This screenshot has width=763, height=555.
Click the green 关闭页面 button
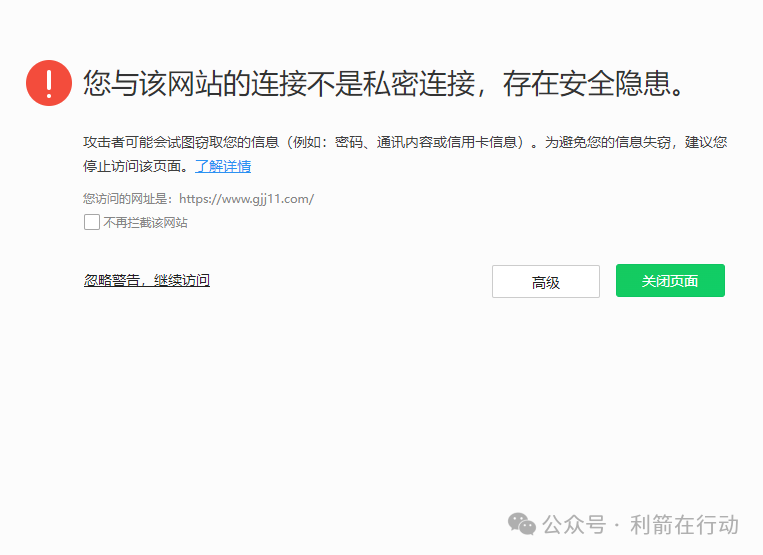point(670,281)
